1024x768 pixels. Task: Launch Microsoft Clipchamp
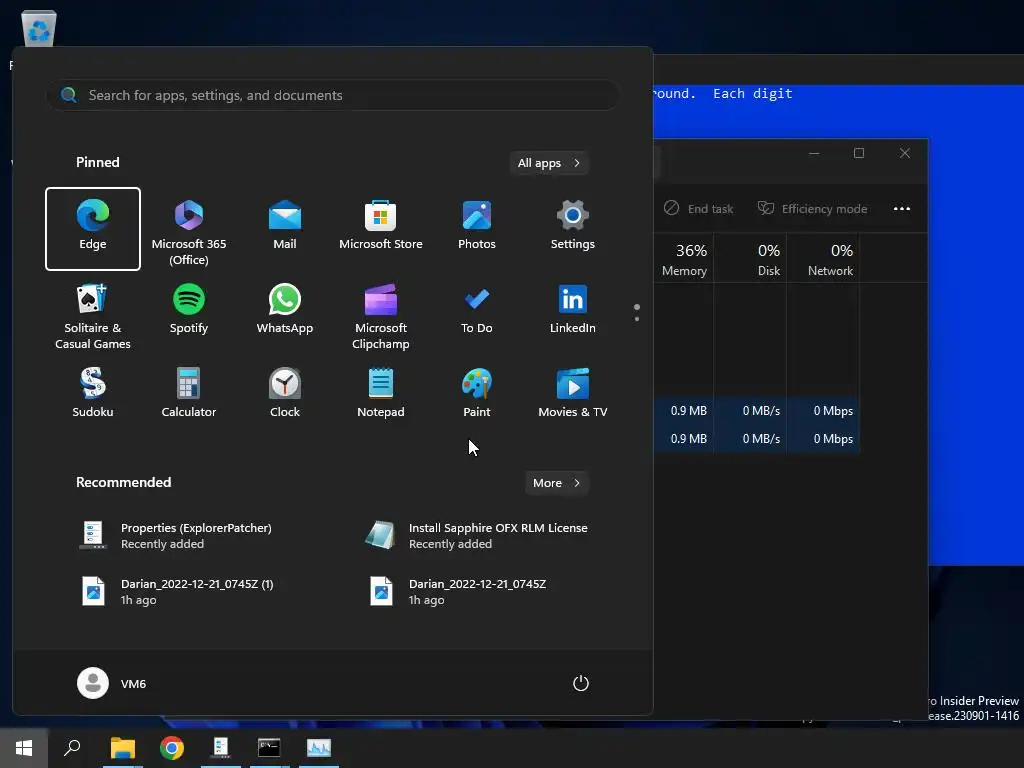pos(381,316)
